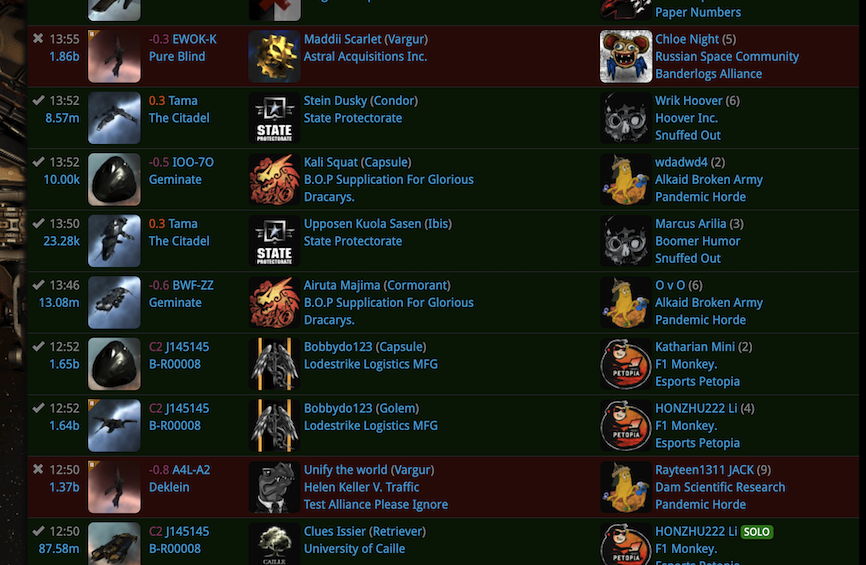
Task: Click Lodestrike Logistics MFG logo beside Bobbydo123 (Golem)
Action: click(274, 425)
